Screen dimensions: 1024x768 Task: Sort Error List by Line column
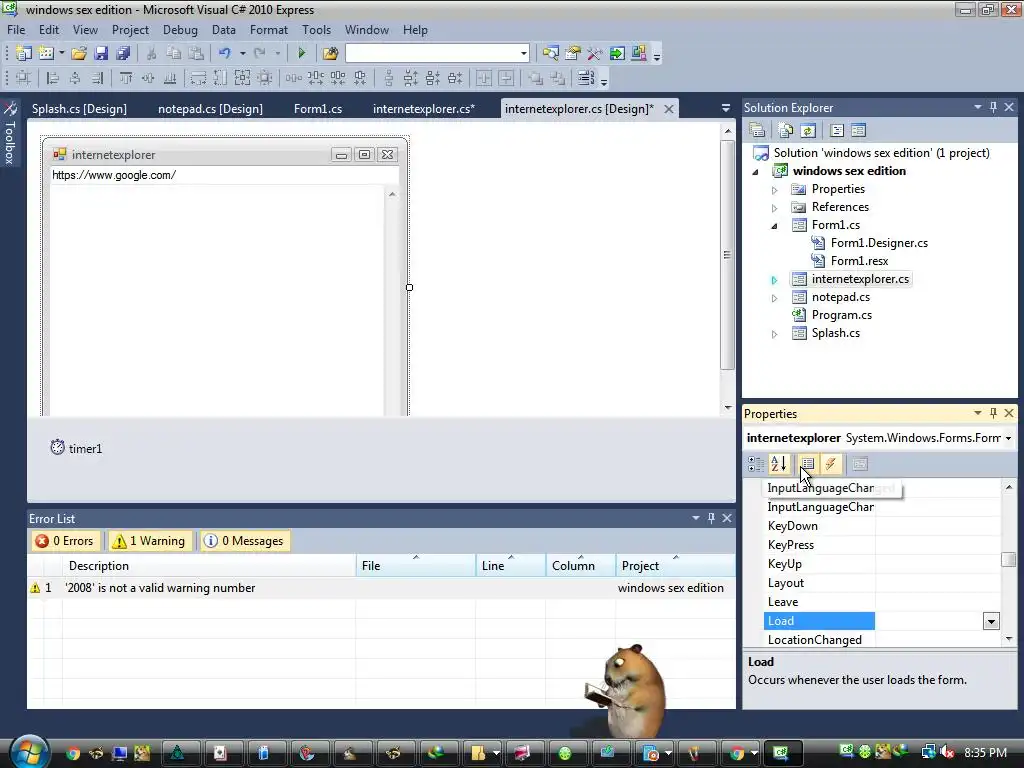click(511, 566)
